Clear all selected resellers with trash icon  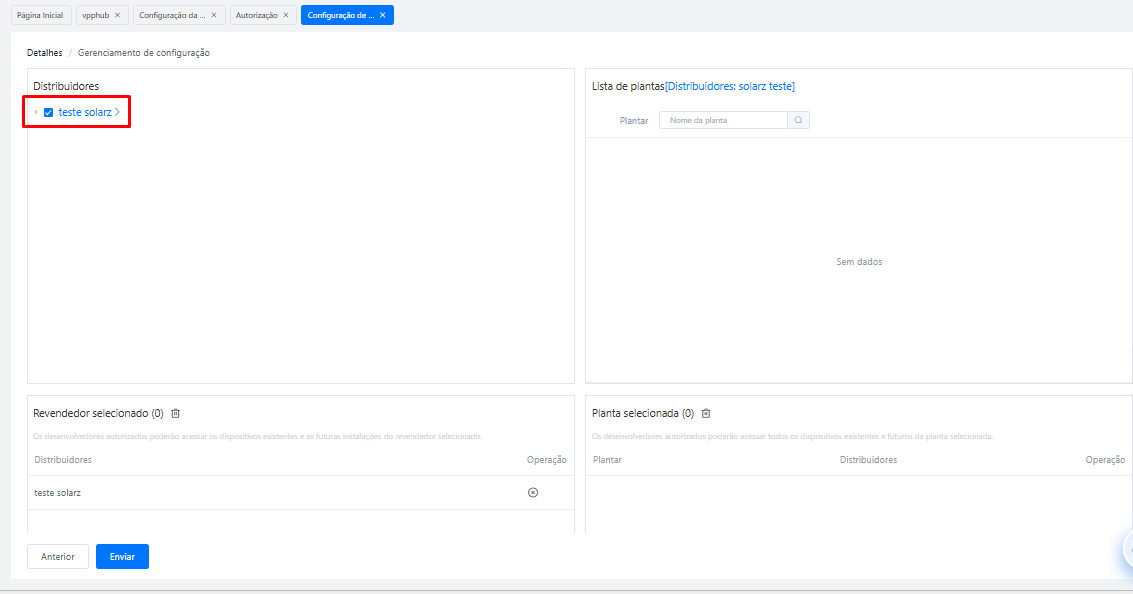(176, 413)
